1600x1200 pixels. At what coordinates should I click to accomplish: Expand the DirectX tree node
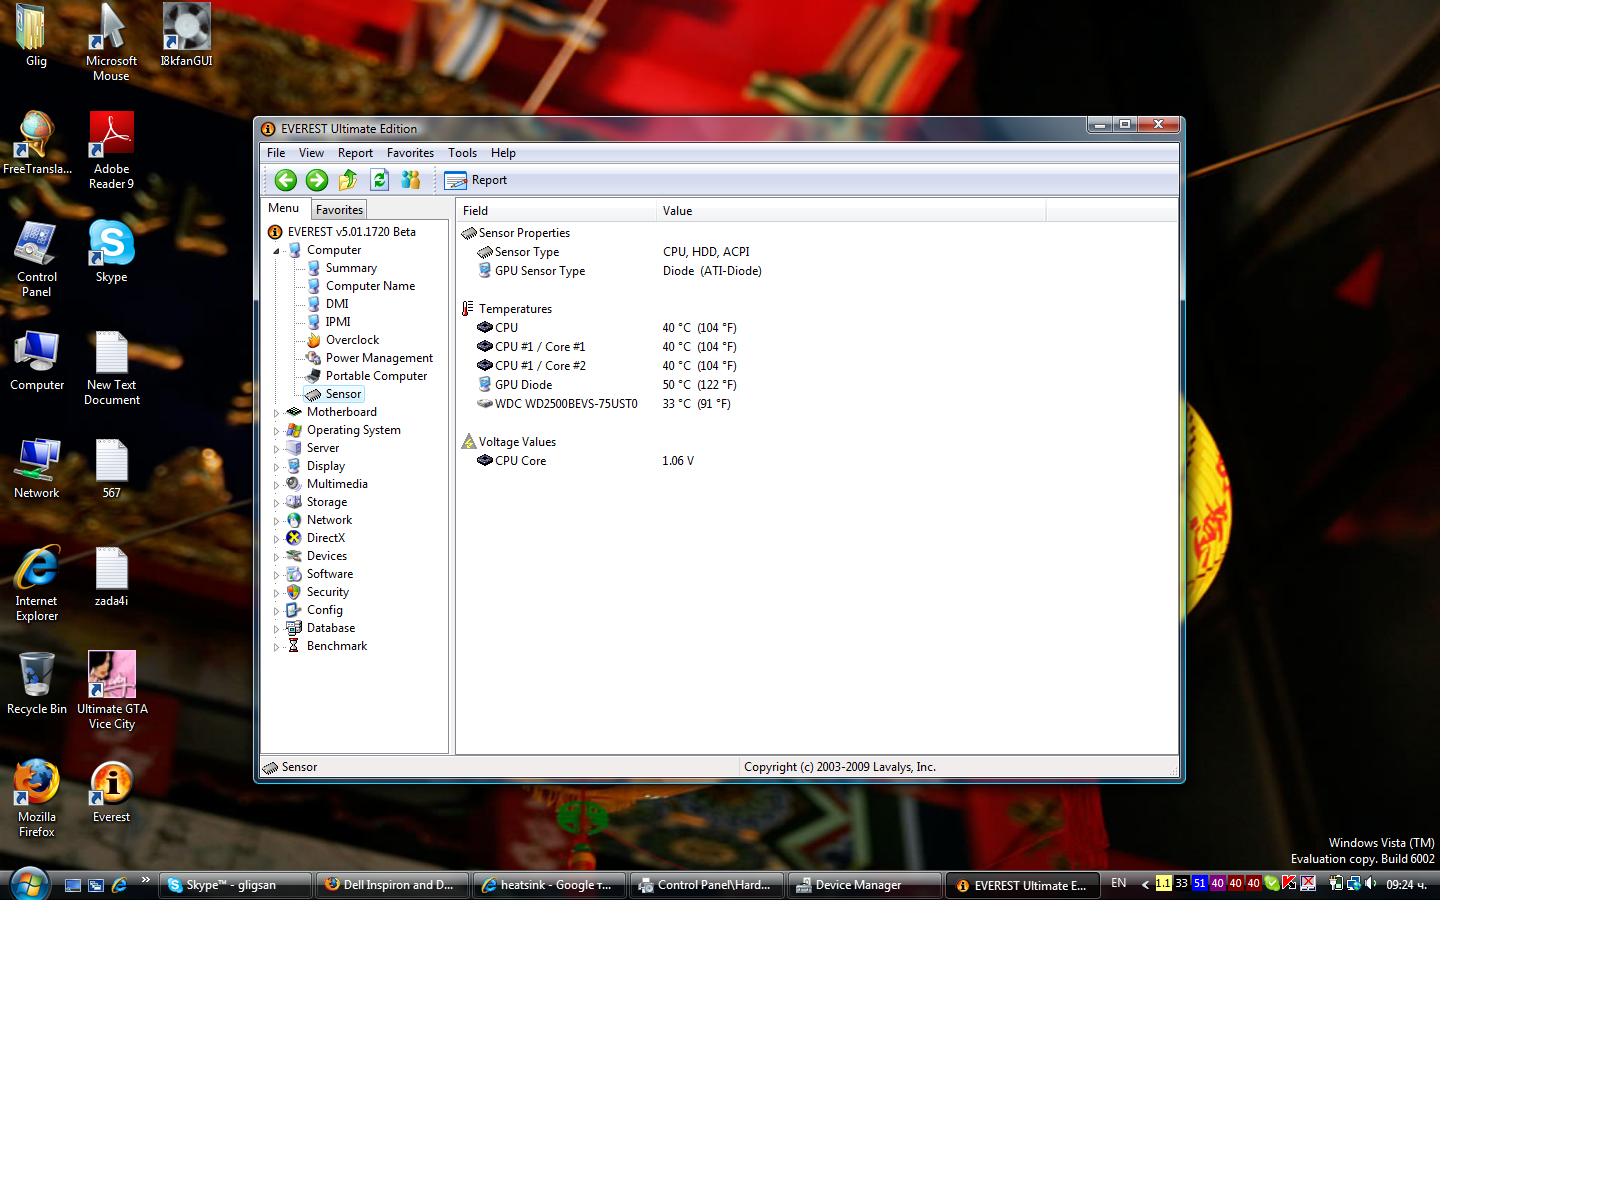[277, 539]
